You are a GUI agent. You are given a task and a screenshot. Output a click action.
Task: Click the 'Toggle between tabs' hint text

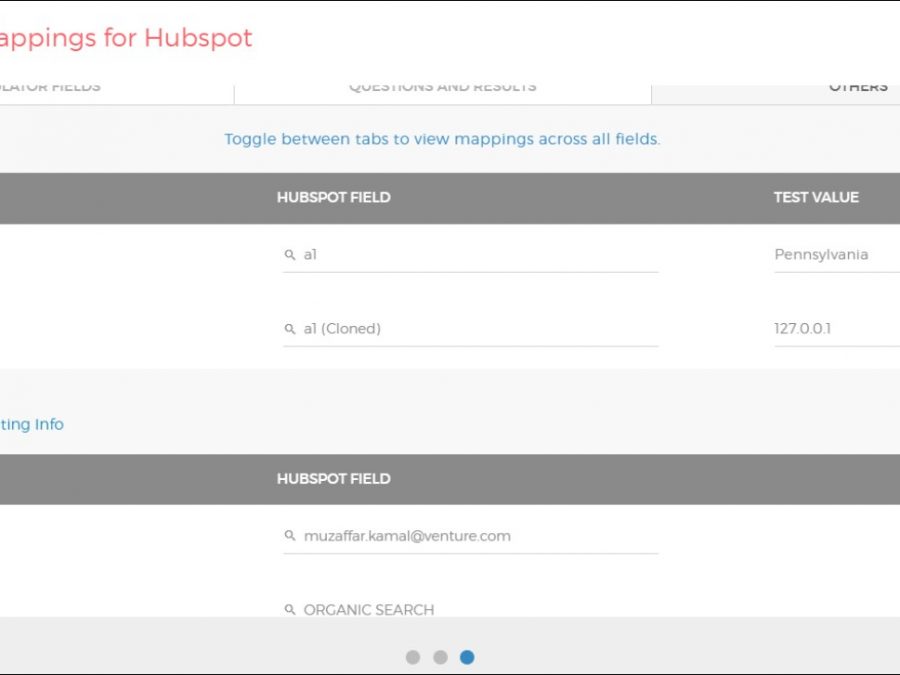(441, 139)
